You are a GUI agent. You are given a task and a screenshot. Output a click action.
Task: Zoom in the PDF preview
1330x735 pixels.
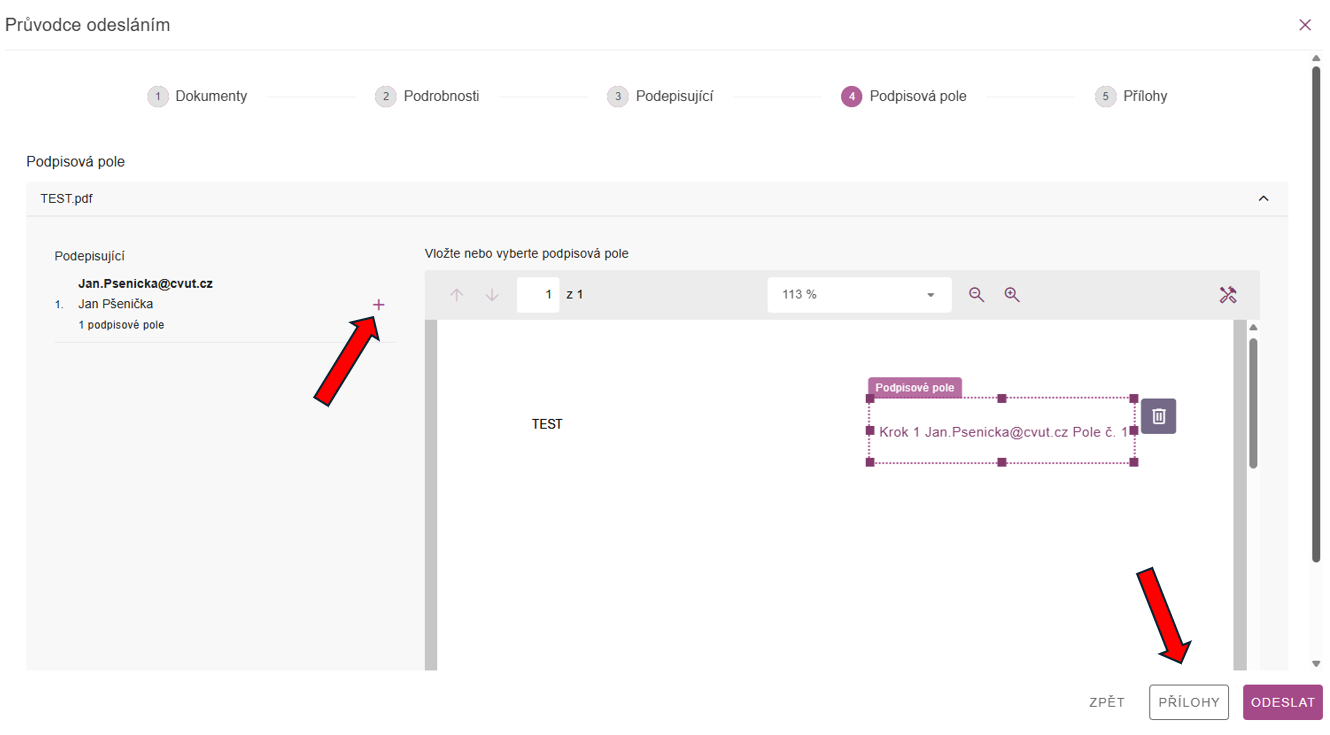tap(1012, 295)
